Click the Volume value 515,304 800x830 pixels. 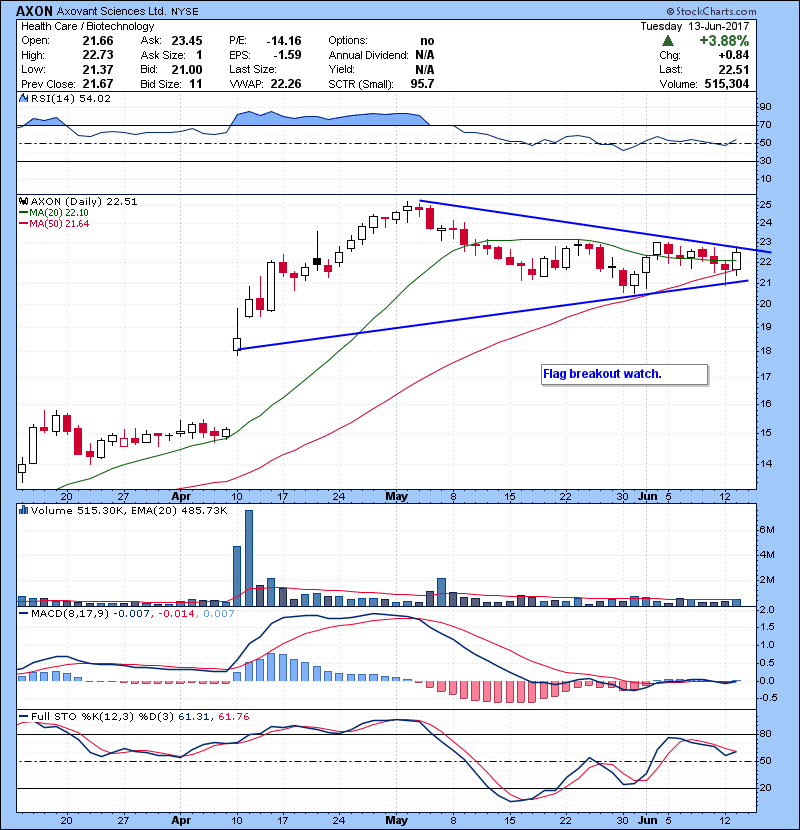click(x=726, y=84)
